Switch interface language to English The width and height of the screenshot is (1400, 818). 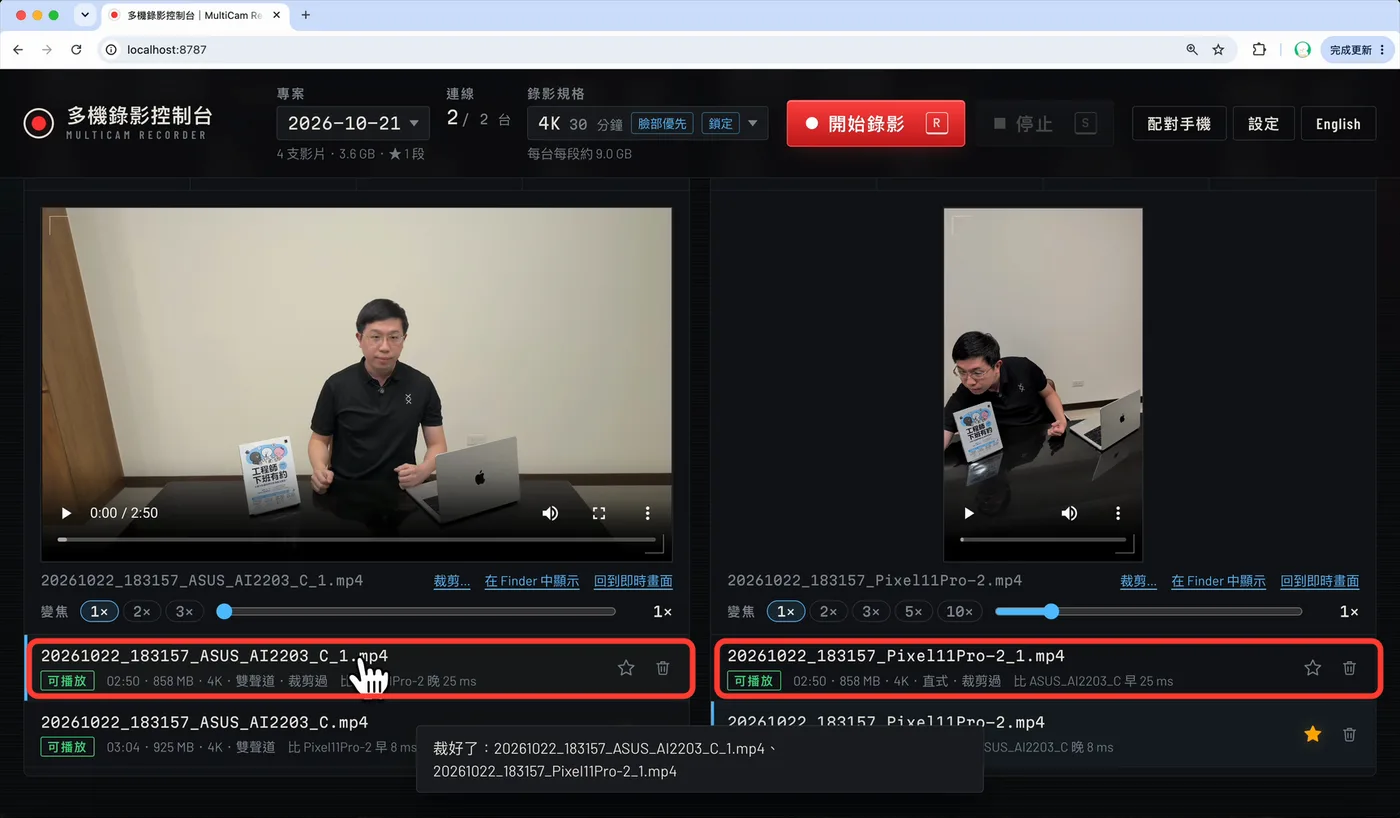pos(1338,124)
